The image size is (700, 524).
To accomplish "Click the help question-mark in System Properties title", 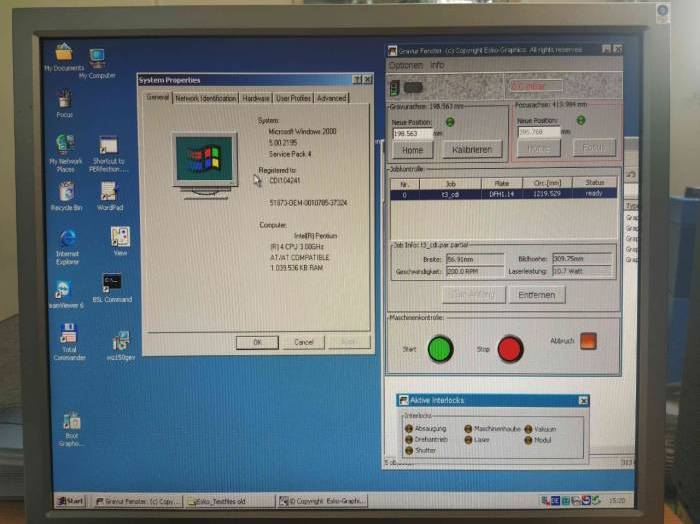I will 357,80.
